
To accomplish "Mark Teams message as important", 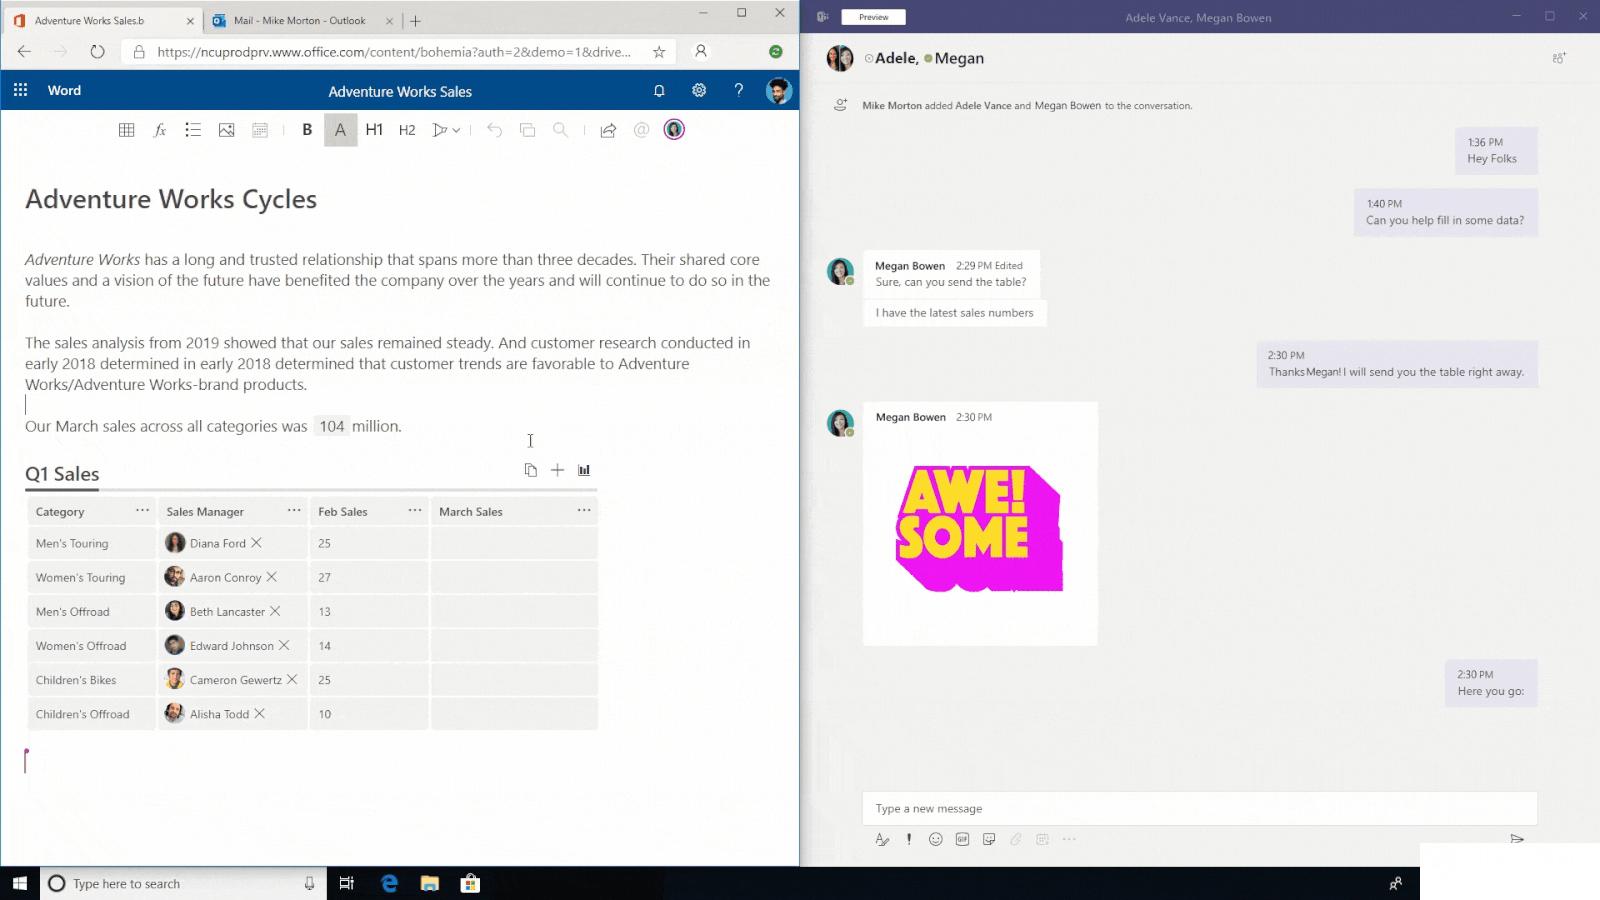I will pos(909,840).
